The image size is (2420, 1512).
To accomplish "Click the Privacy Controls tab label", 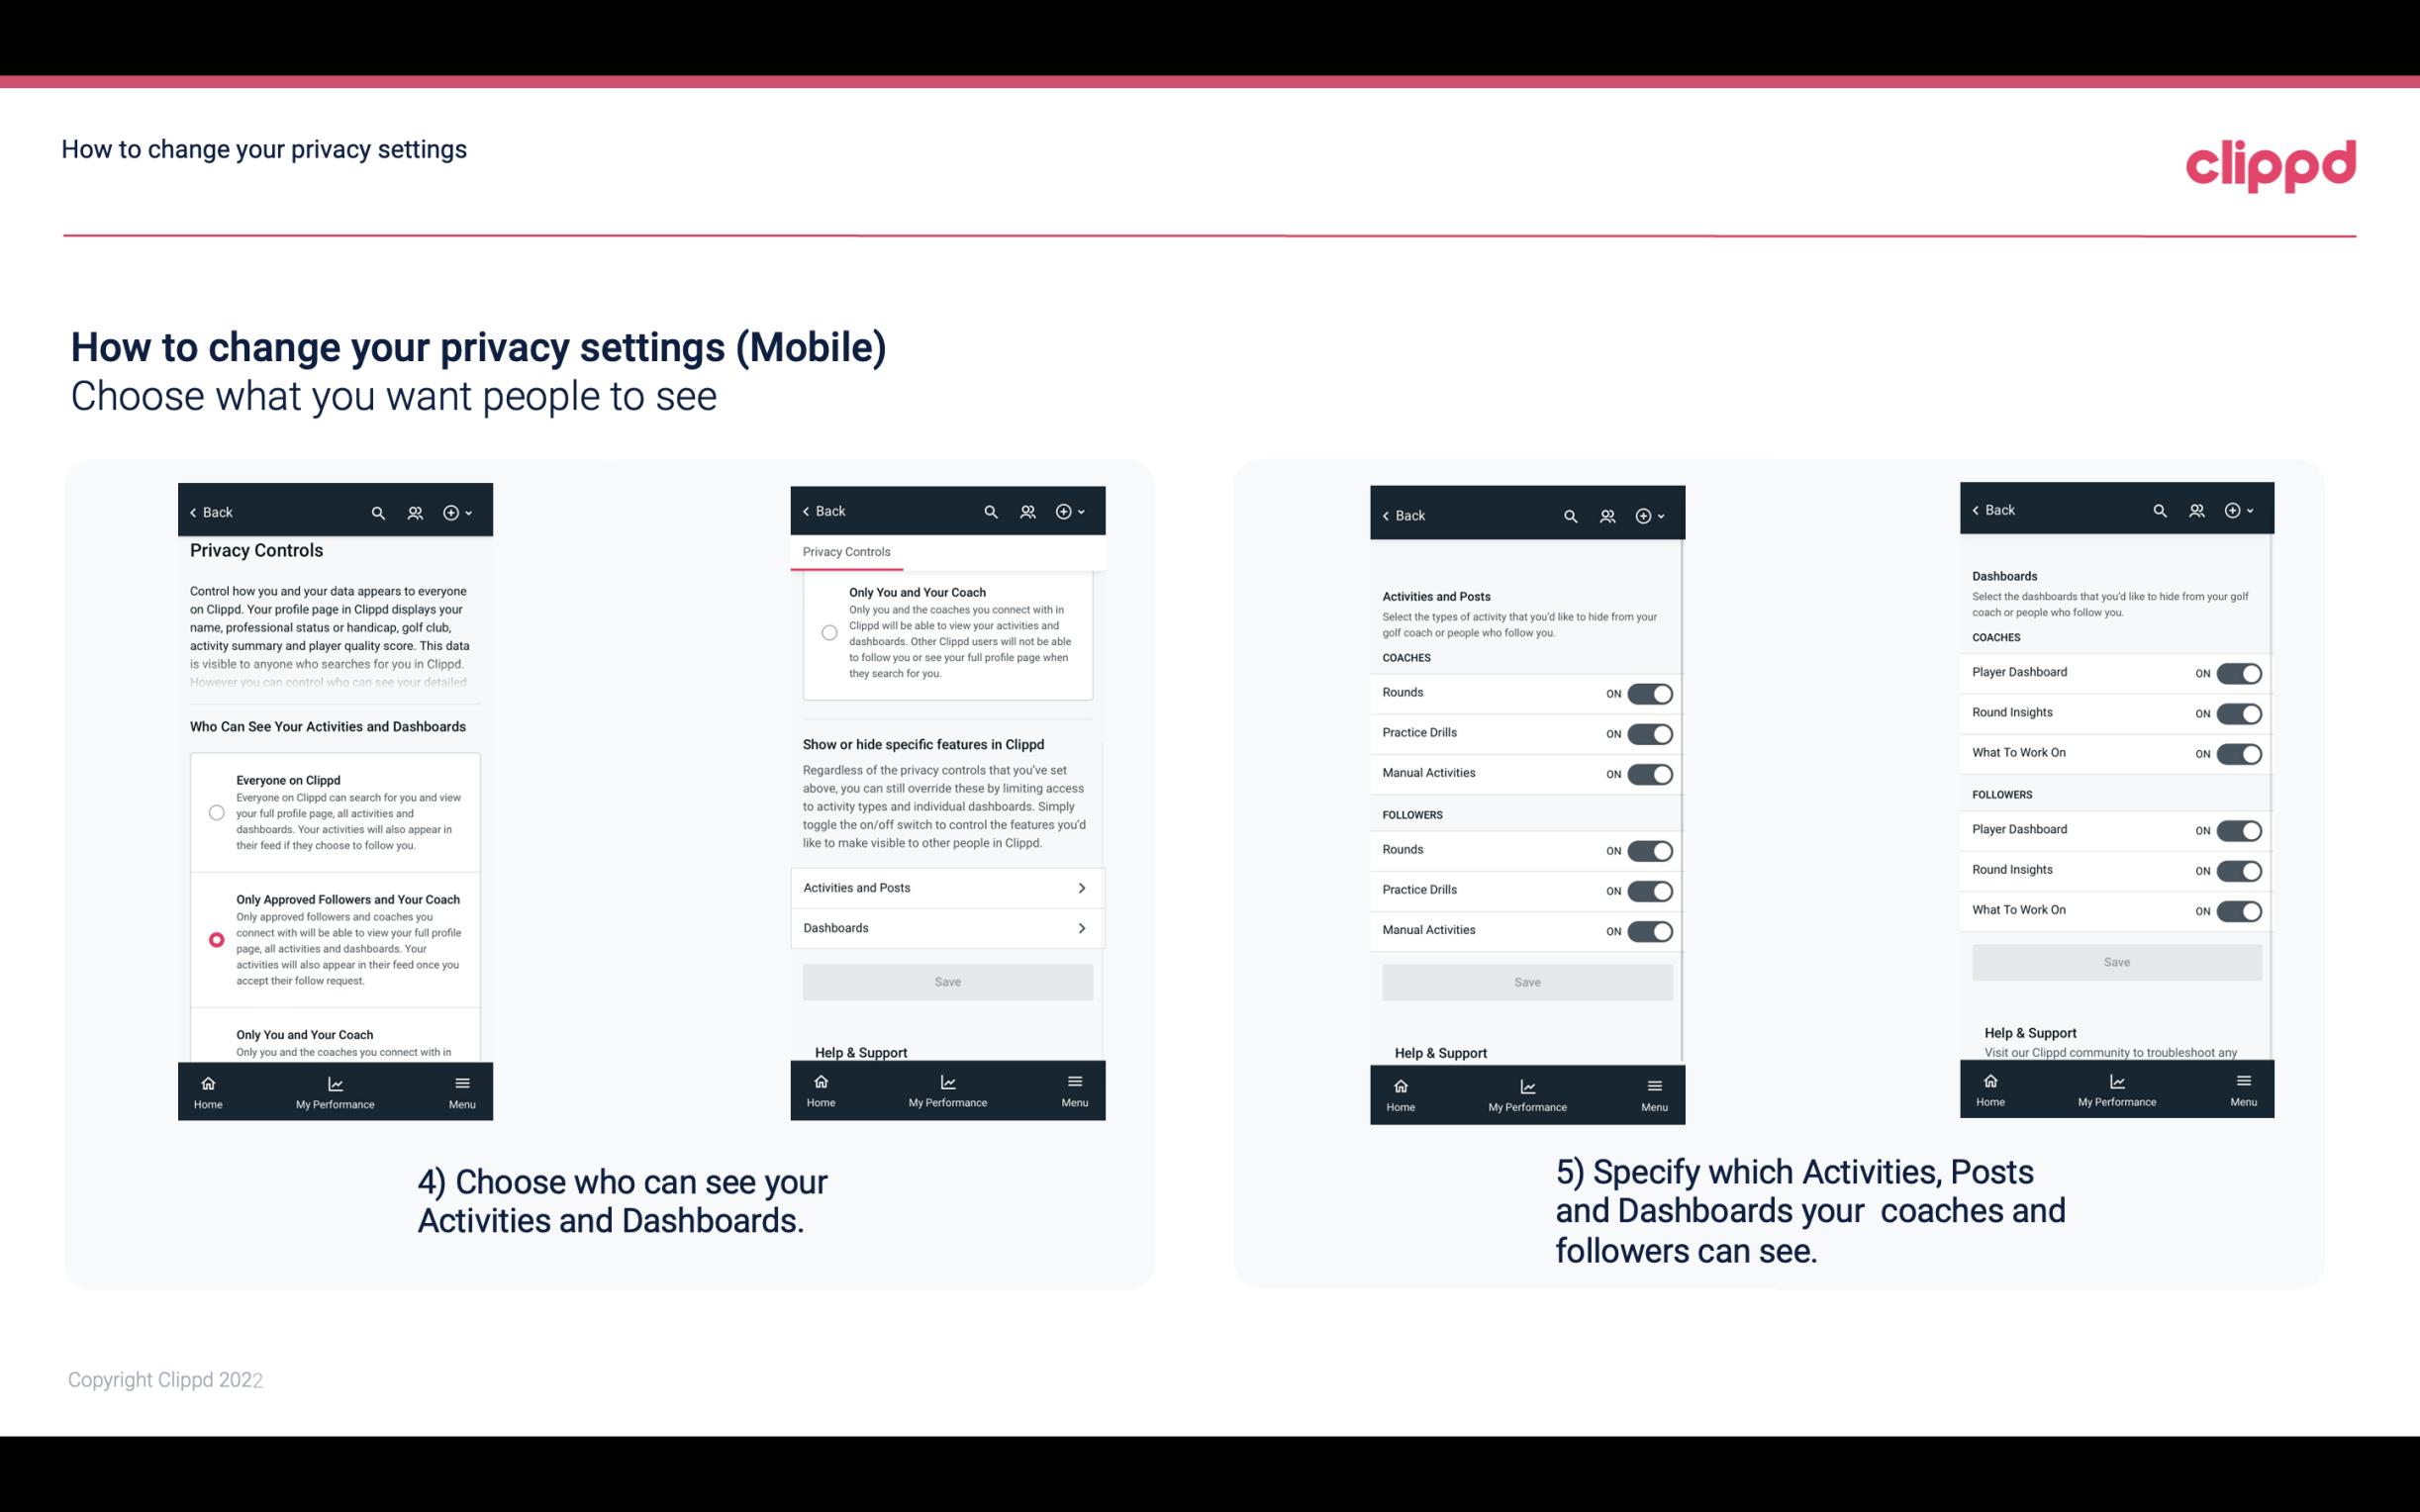I will 846,552.
